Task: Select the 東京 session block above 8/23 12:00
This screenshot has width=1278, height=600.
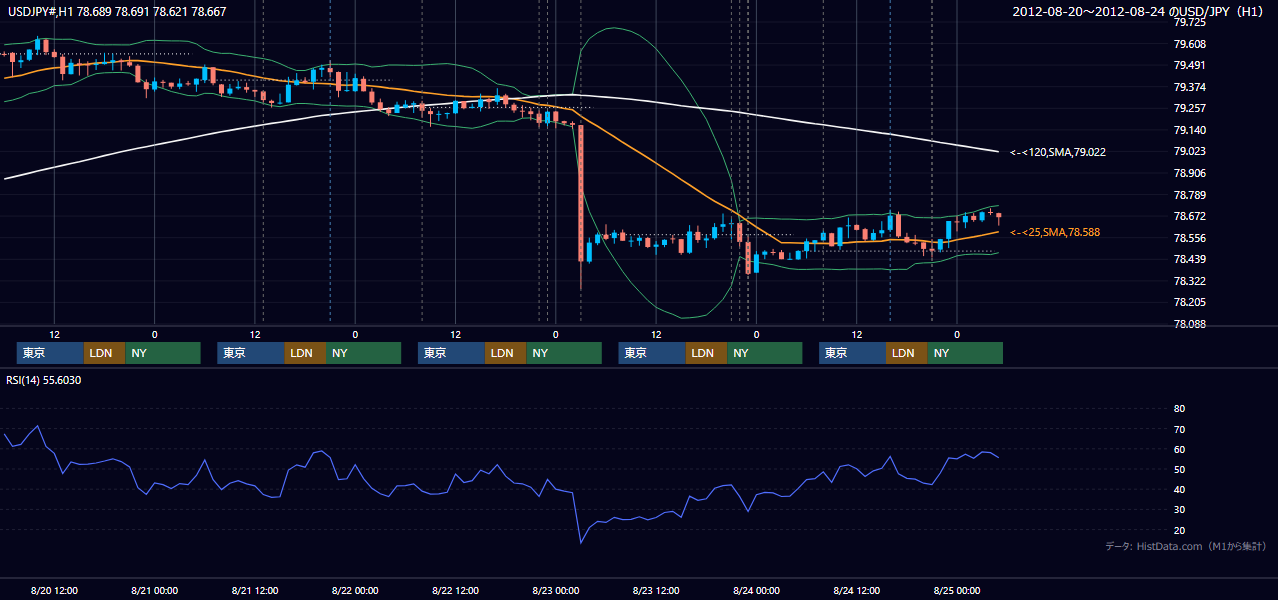Action: [x=652, y=353]
